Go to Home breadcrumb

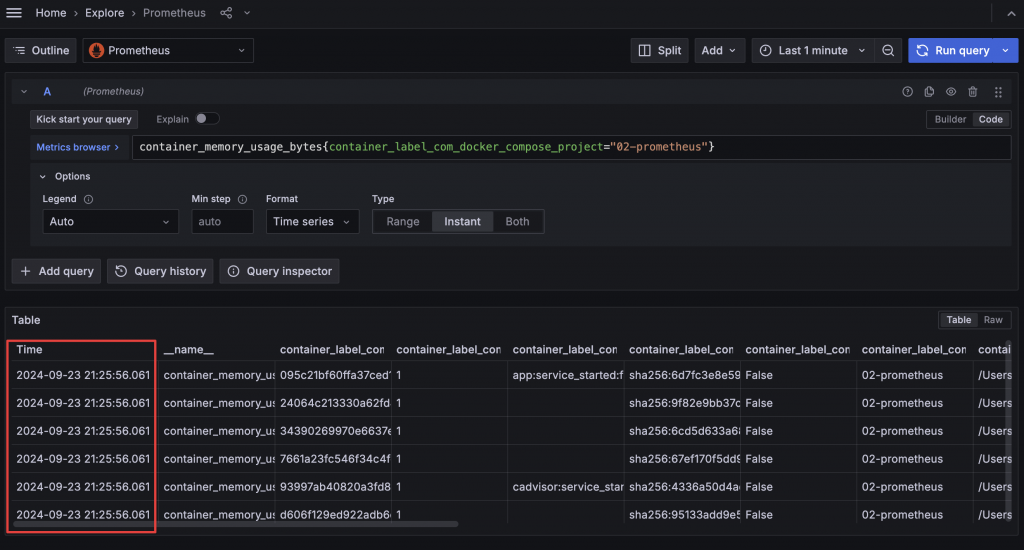[51, 13]
